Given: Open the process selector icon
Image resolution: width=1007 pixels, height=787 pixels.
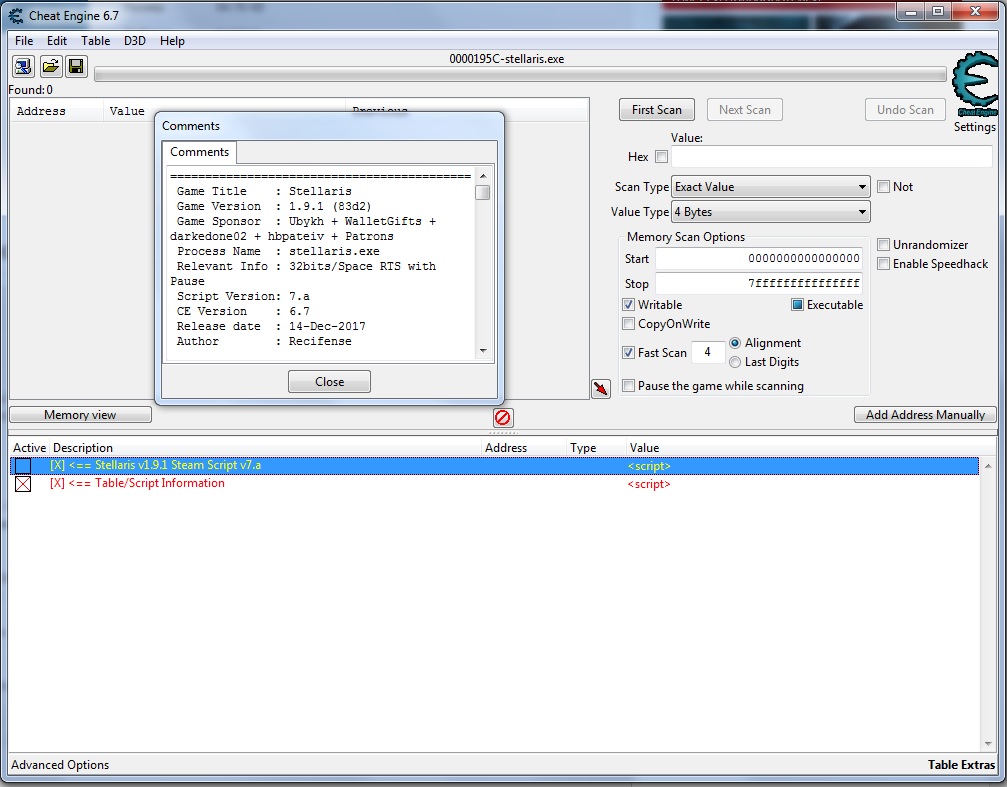Looking at the screenshot, I should (23, 66).
